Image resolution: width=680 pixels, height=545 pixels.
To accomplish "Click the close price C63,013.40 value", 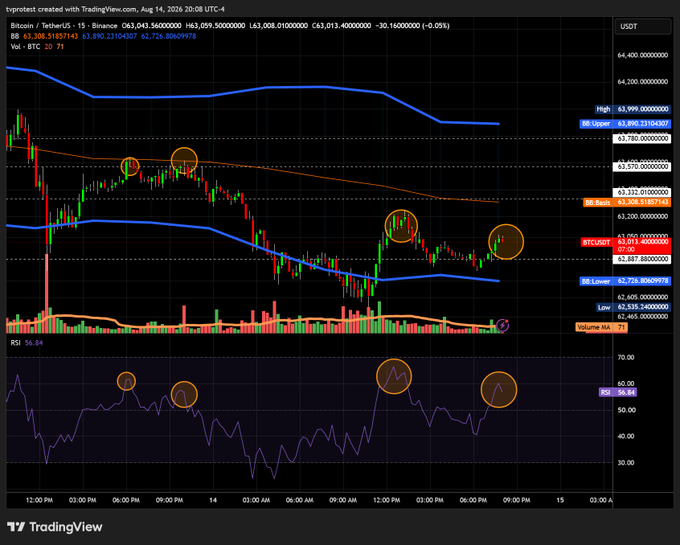I will tap(341, 26).
